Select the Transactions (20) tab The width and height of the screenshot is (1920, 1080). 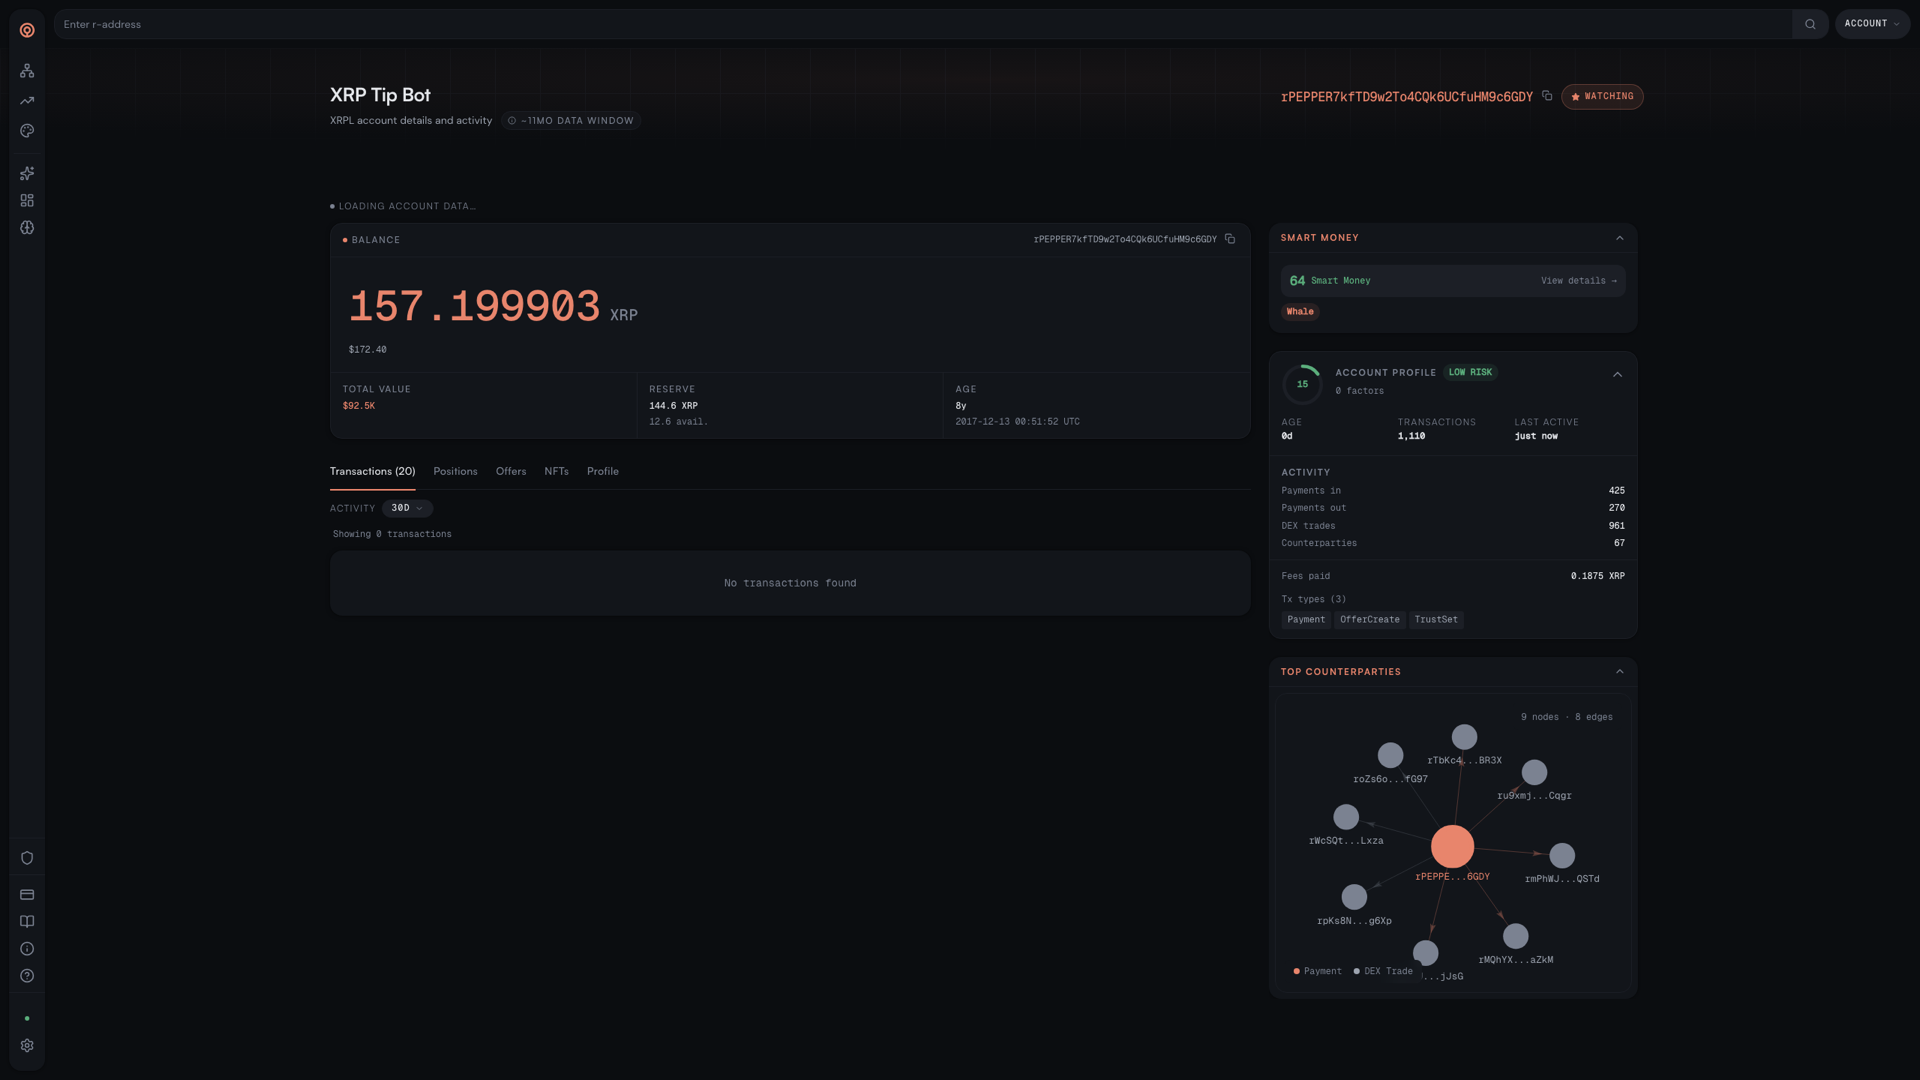point(372,472)
